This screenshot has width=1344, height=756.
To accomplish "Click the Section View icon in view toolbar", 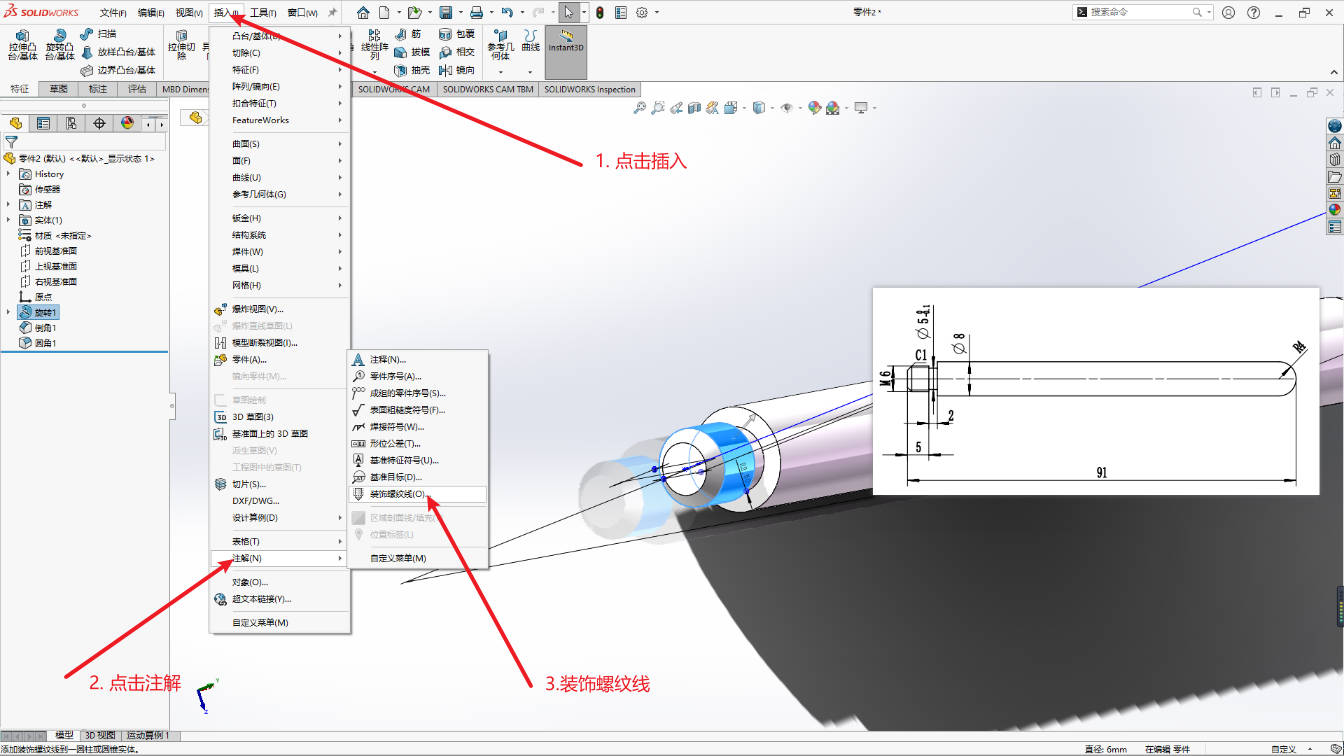I will (695, 108).
